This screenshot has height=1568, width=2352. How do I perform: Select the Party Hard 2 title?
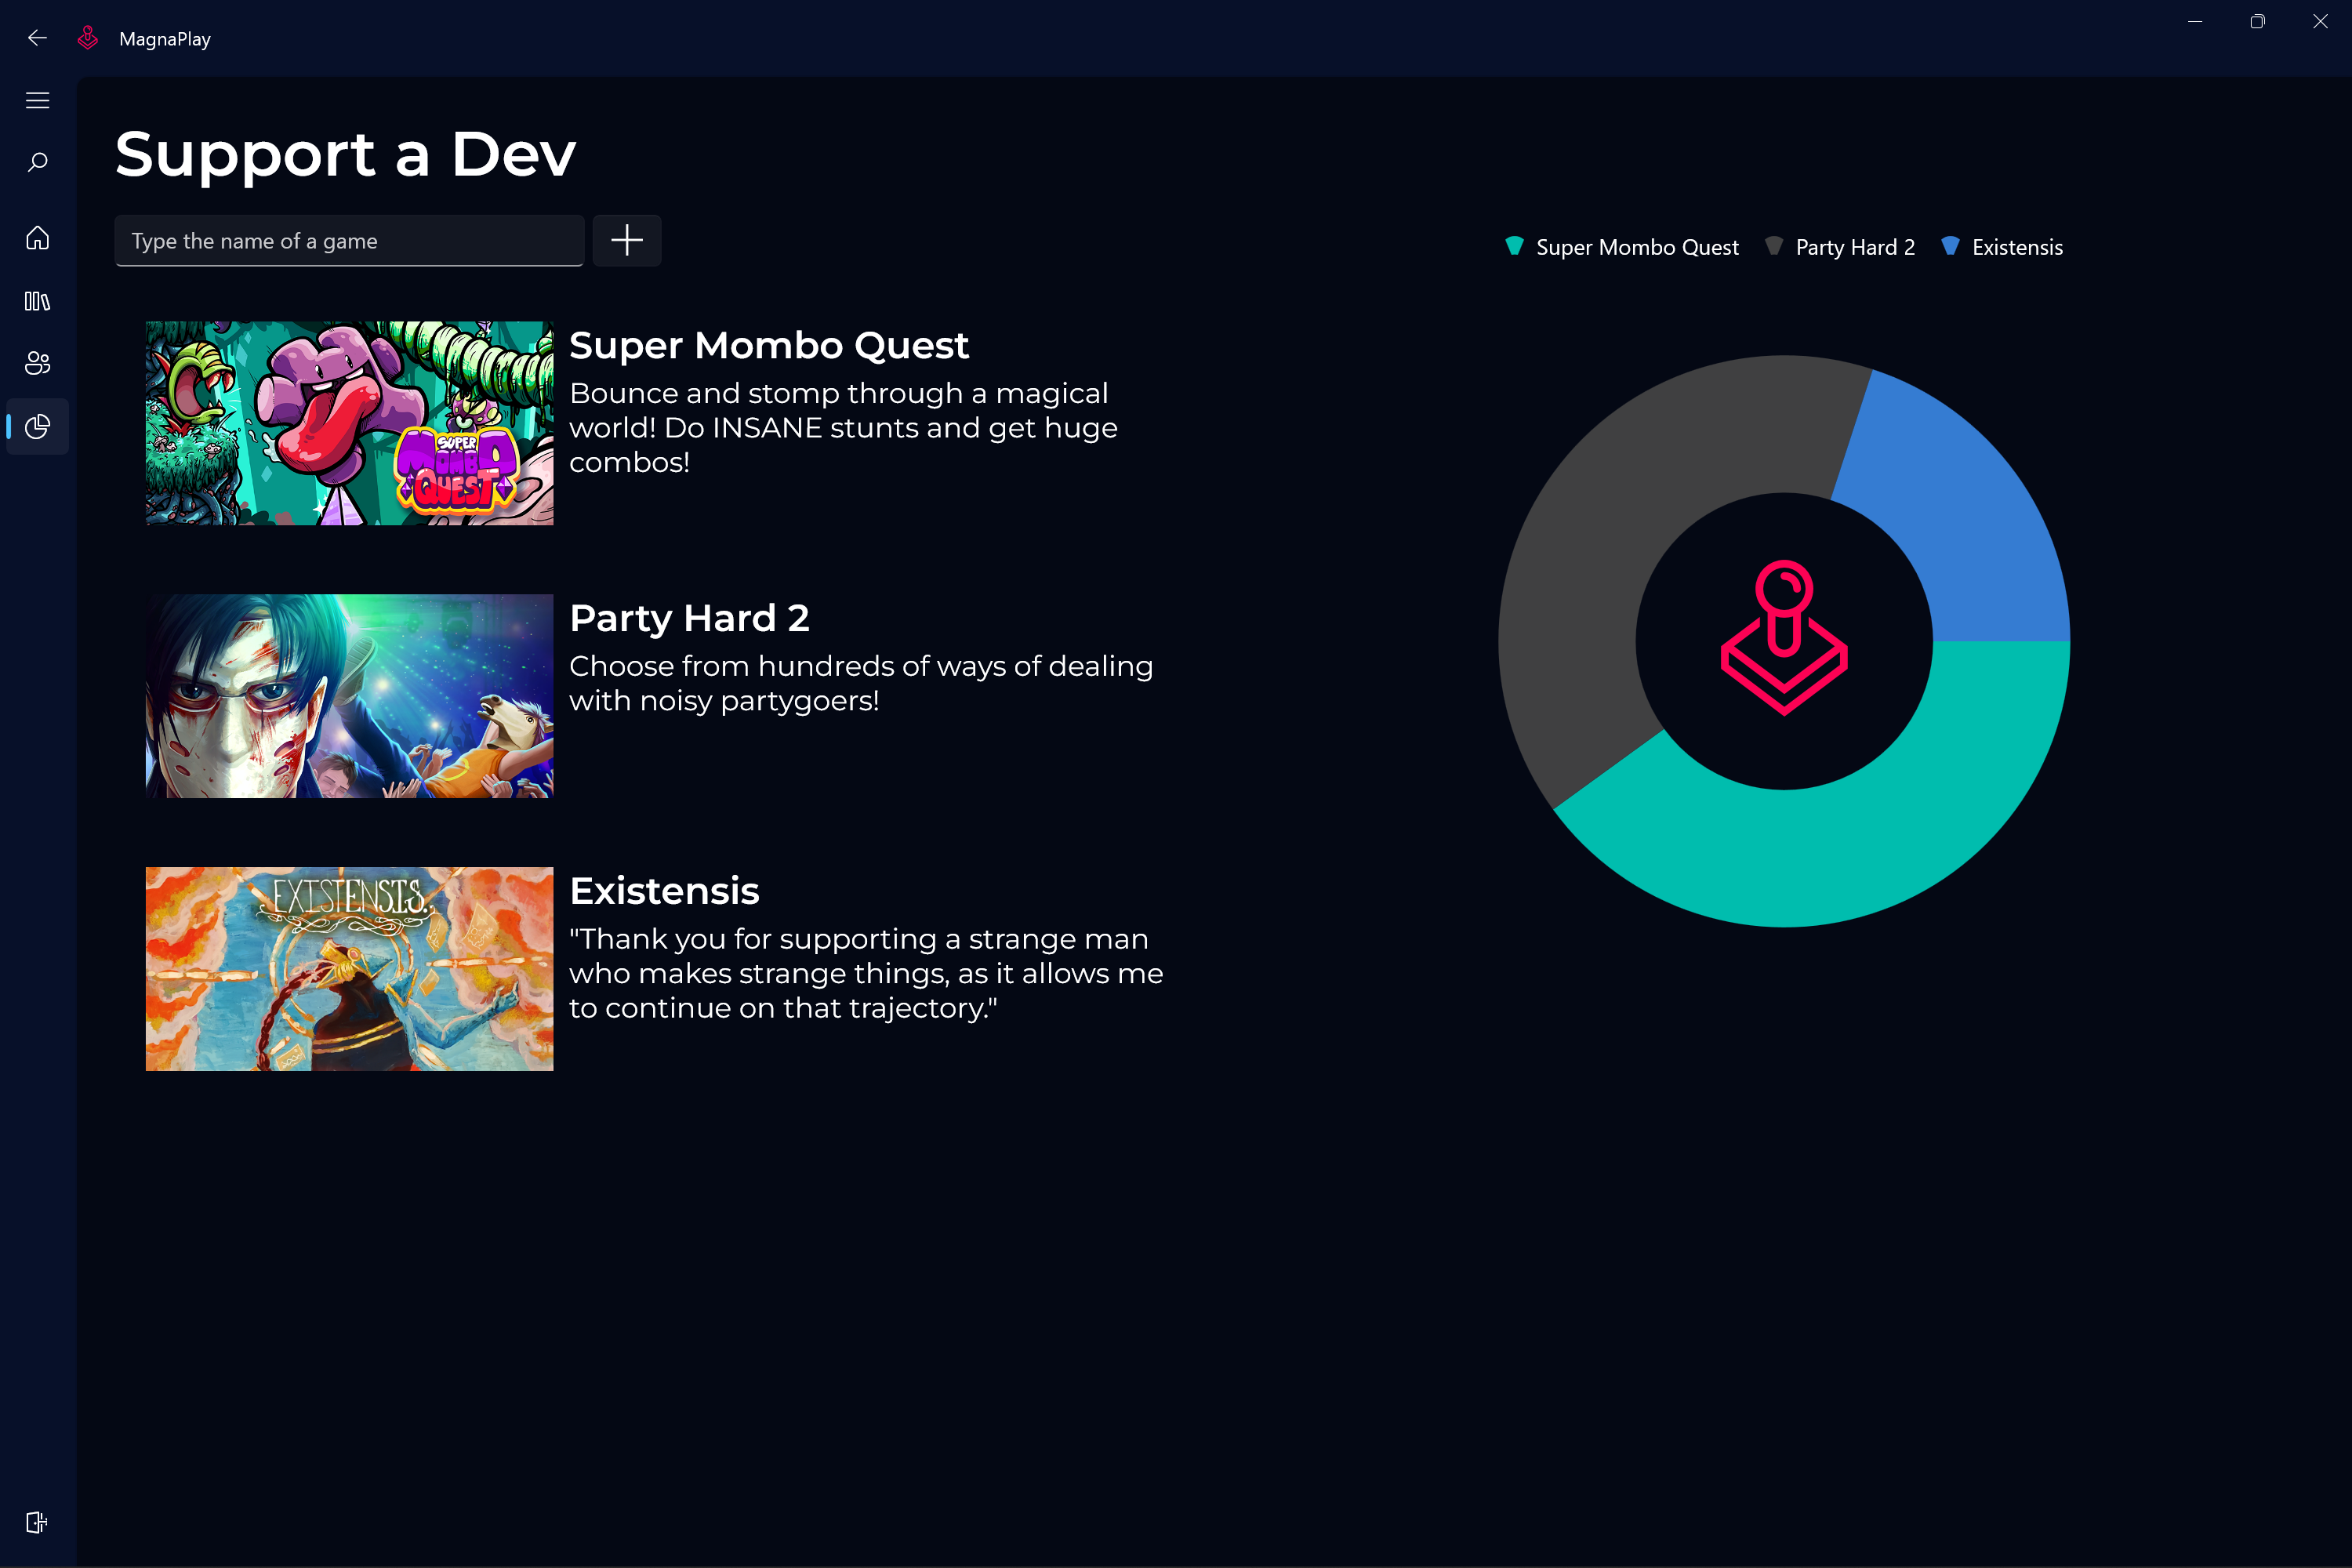click(x=689, y=618)
